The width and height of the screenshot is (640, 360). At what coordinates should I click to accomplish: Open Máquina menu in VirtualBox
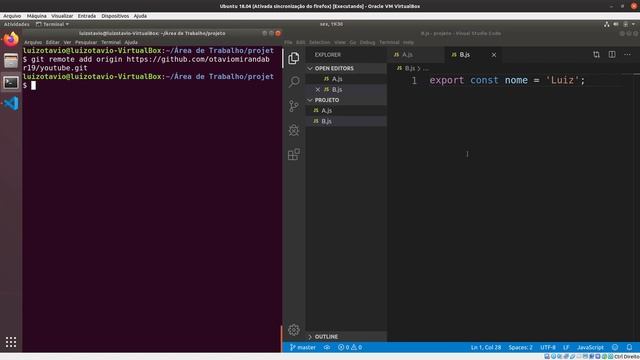[x=36, y=16]
